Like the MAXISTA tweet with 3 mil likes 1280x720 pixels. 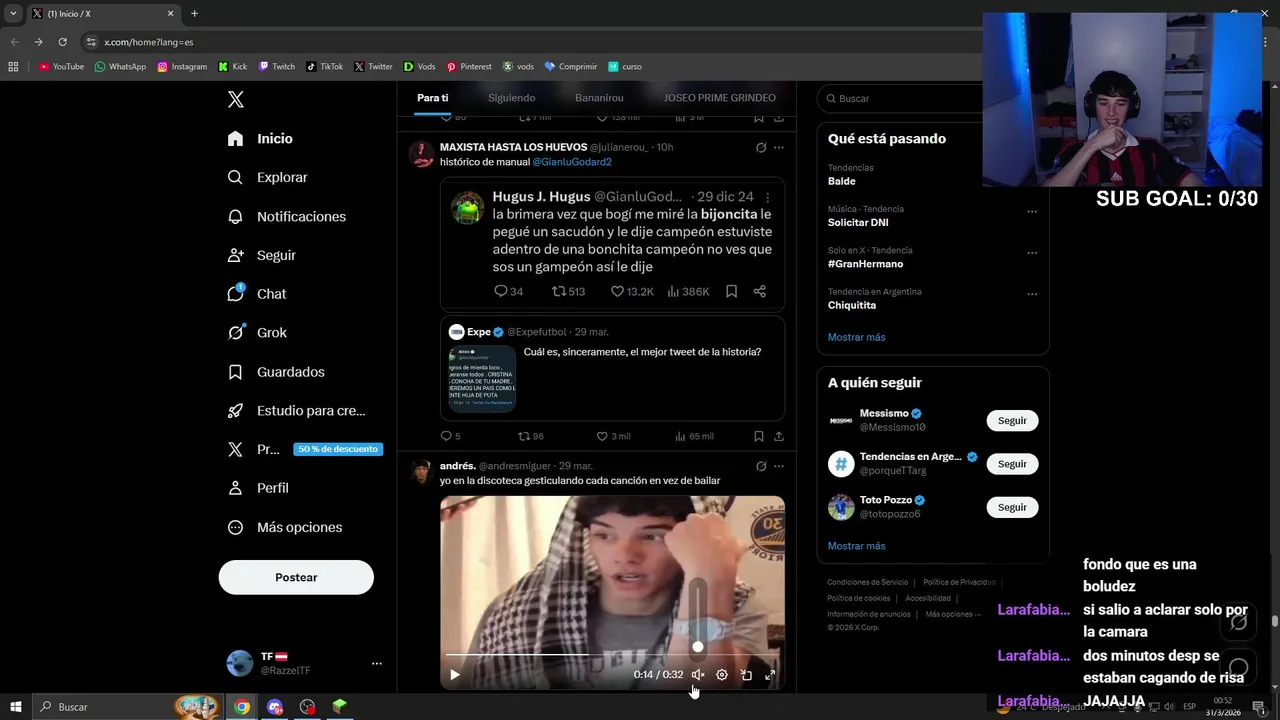(613, 436)
